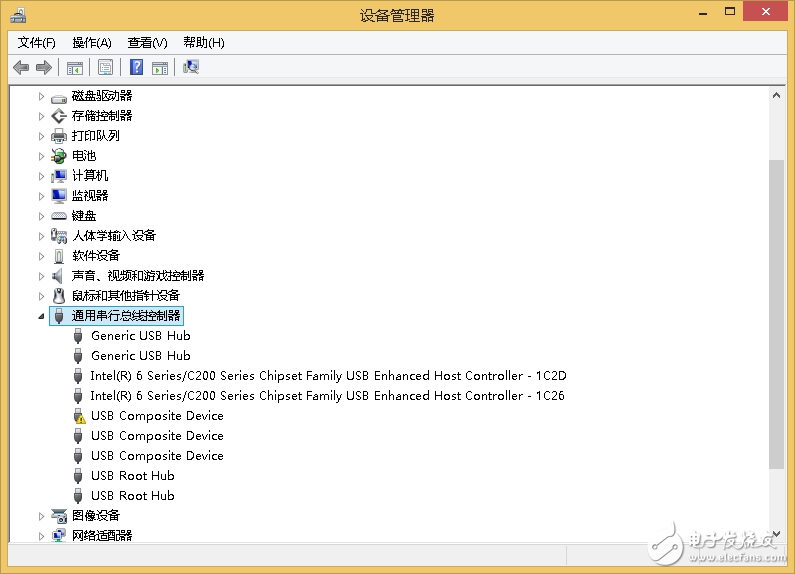Open the 文件(F) menu

pos(37,43)
